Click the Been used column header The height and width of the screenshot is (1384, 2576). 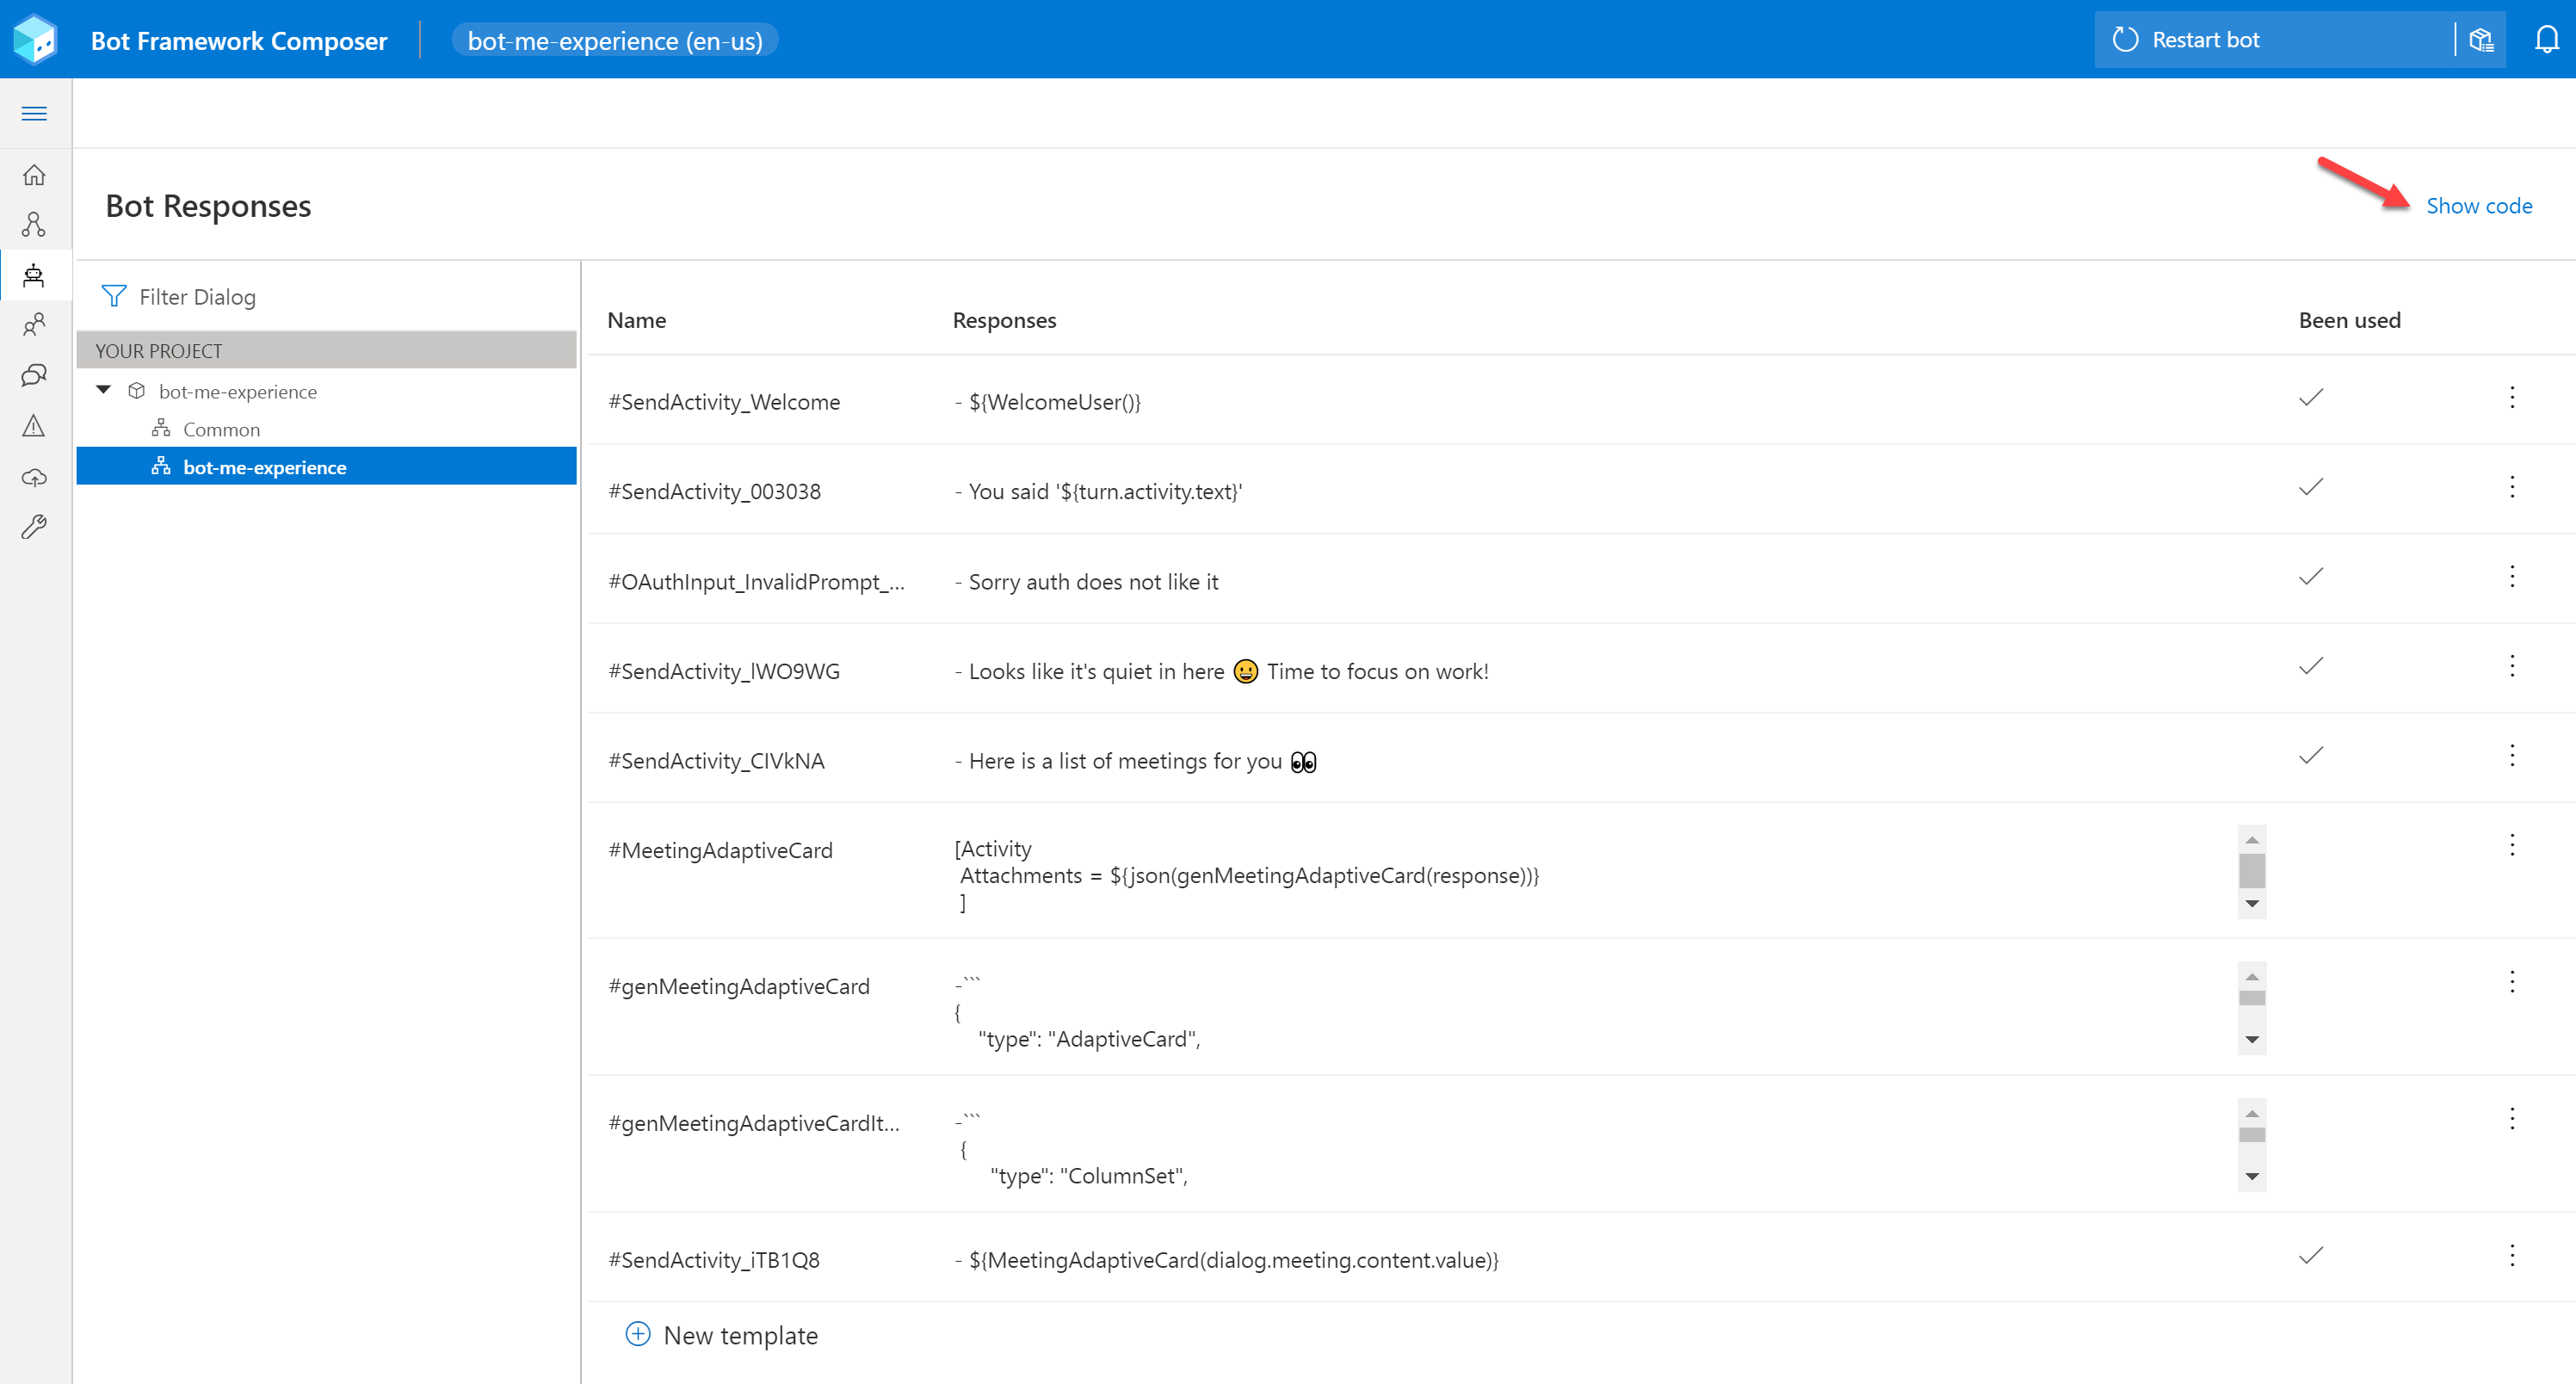(2349, 320)
